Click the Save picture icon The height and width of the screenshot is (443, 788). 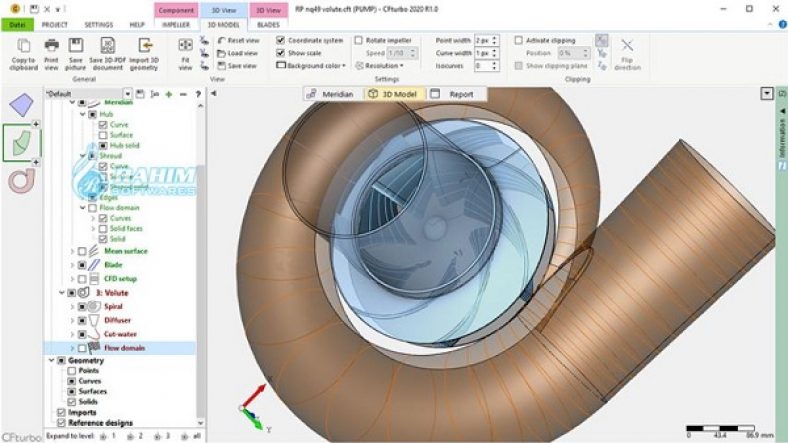(75, 46)
